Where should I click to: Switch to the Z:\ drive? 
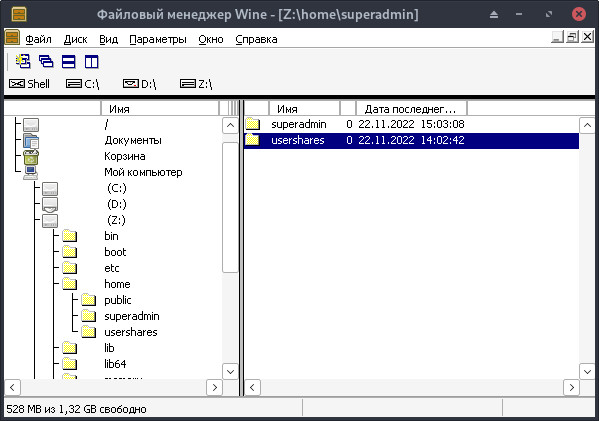tap(196, 84)
